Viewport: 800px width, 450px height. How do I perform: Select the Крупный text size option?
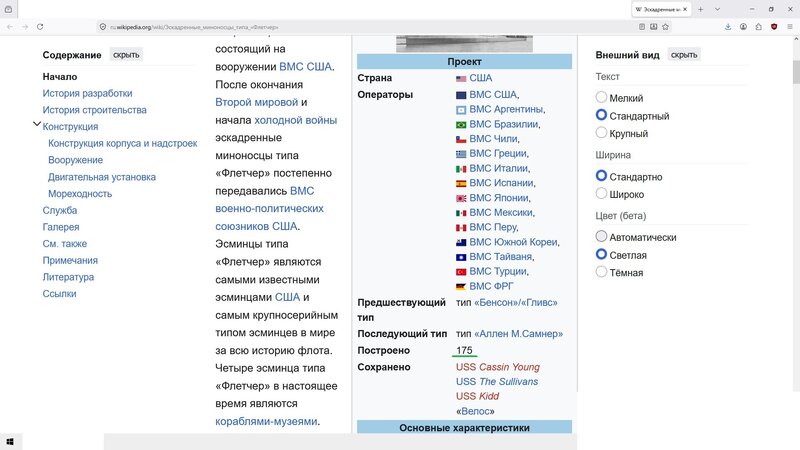(601, 133)
